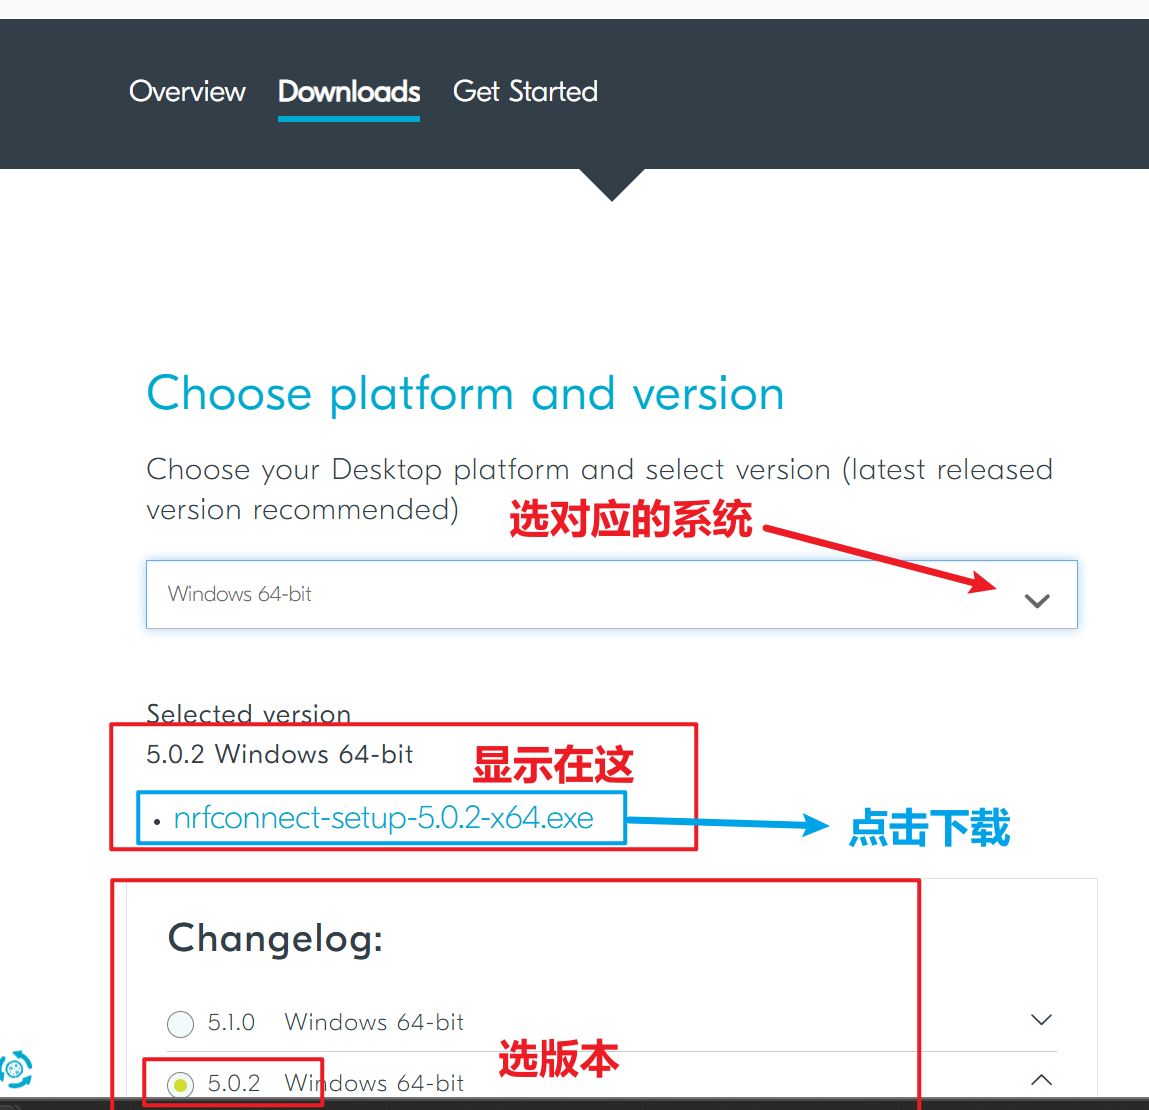Viewport: 1149px width, 1110px height.
Task: Collapse the 5.0.2 changelog entry chevron
Action: pyautogui.click(x=1041, y=1080)
